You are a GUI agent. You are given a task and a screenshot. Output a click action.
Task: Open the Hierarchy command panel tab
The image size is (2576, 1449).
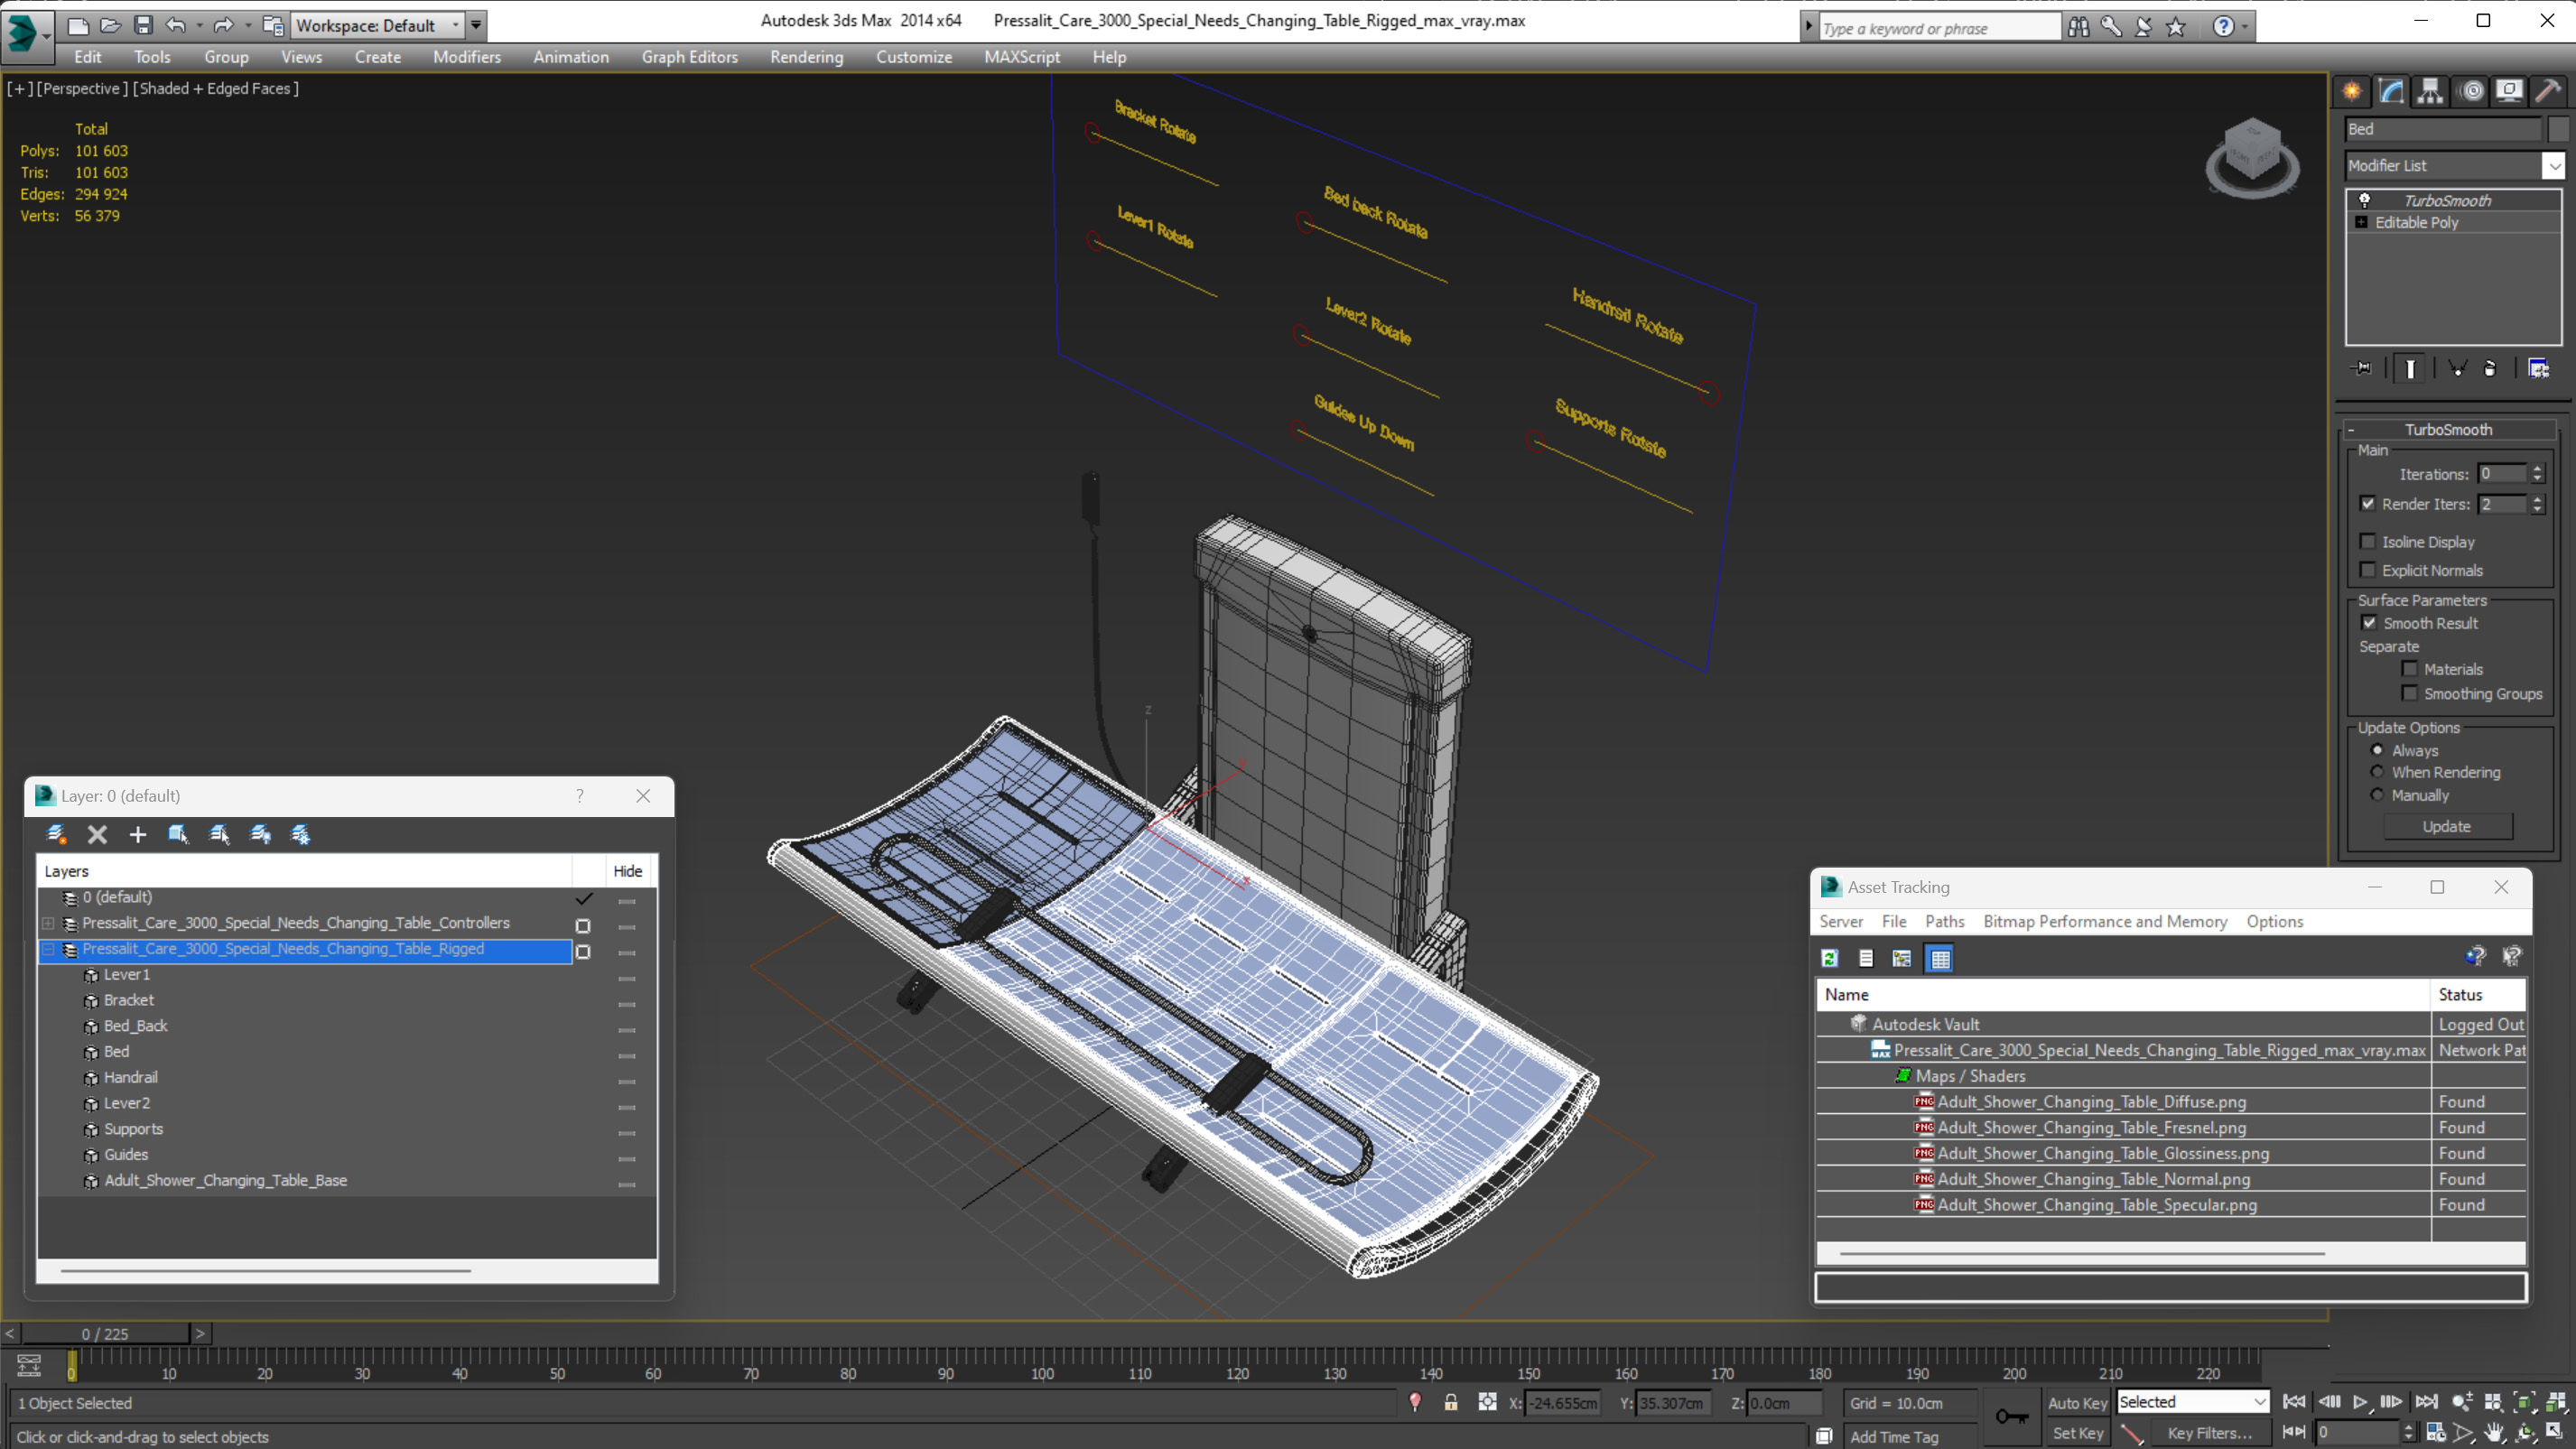coord(2430,91)
